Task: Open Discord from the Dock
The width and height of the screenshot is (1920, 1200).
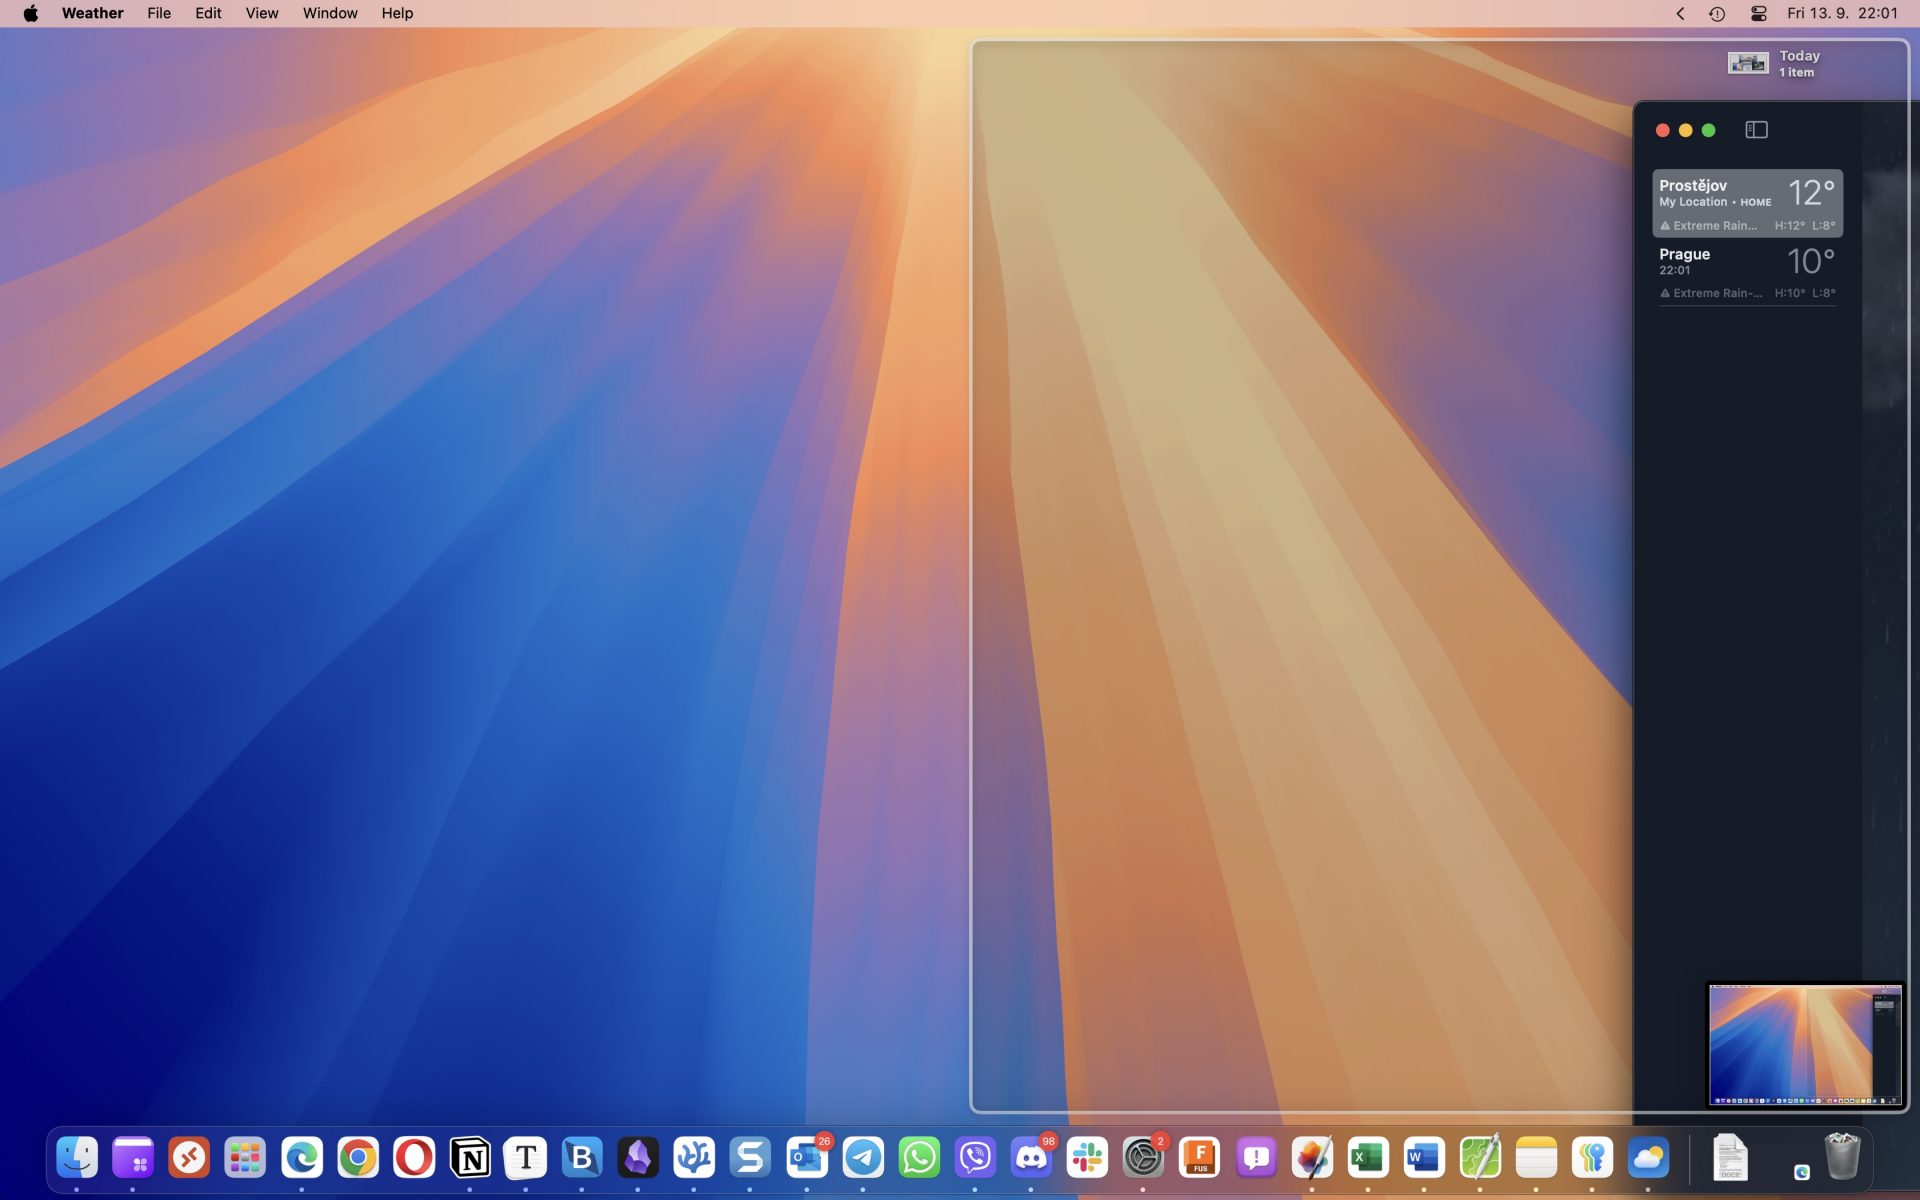Action: [x=1032, y=1158]
